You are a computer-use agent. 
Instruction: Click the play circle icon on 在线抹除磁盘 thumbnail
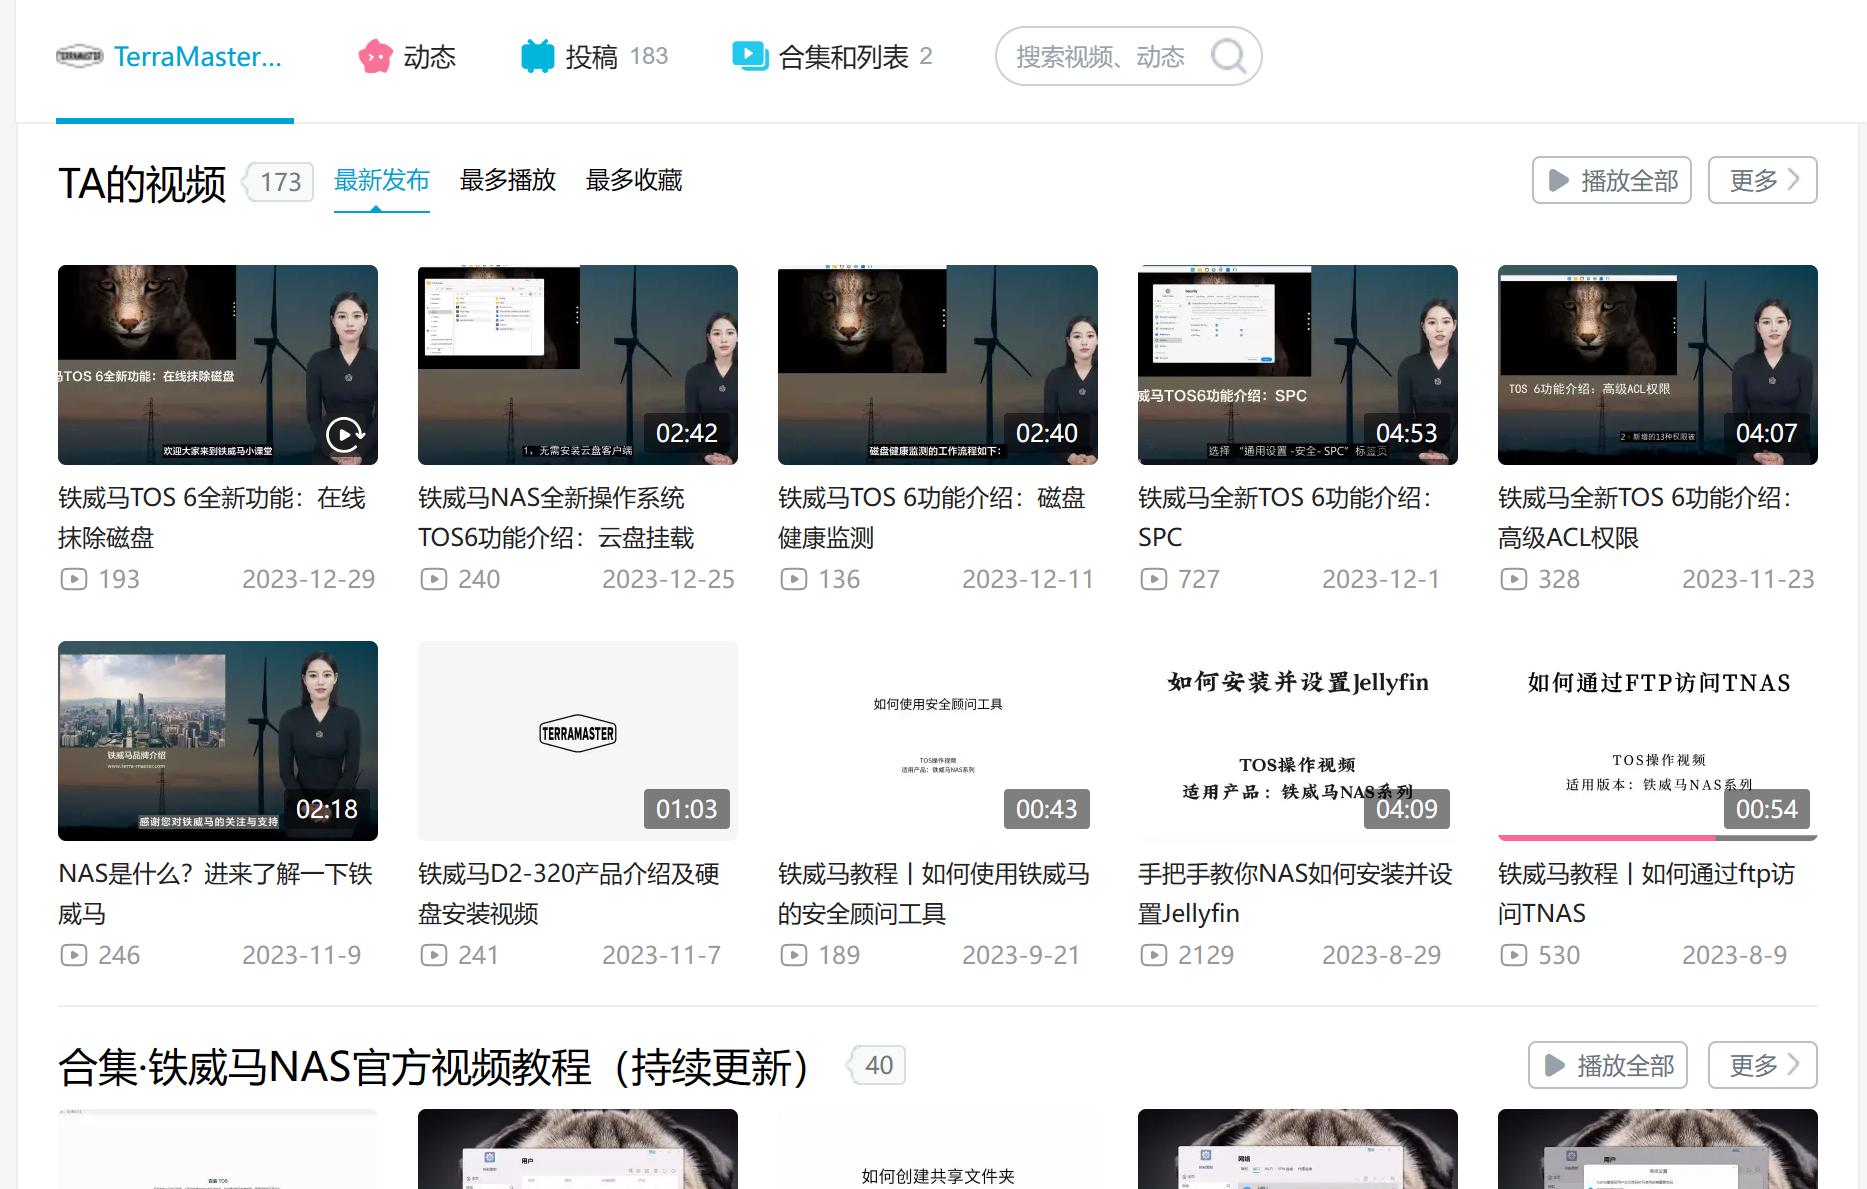345,434
